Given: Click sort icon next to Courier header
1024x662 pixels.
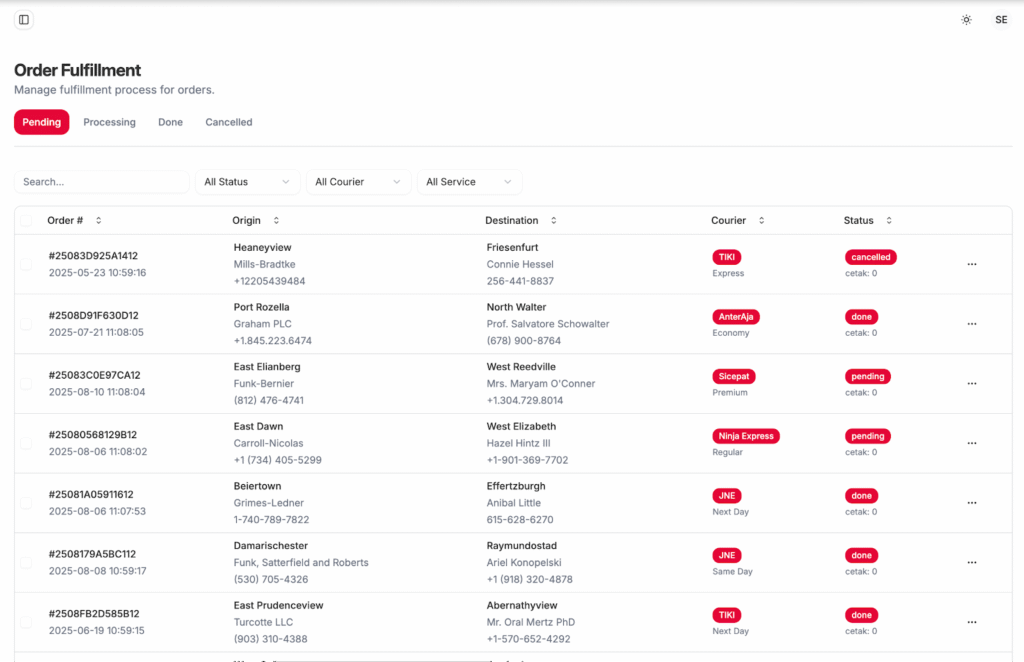Looking at the screenshot, I should coord(761,221).
